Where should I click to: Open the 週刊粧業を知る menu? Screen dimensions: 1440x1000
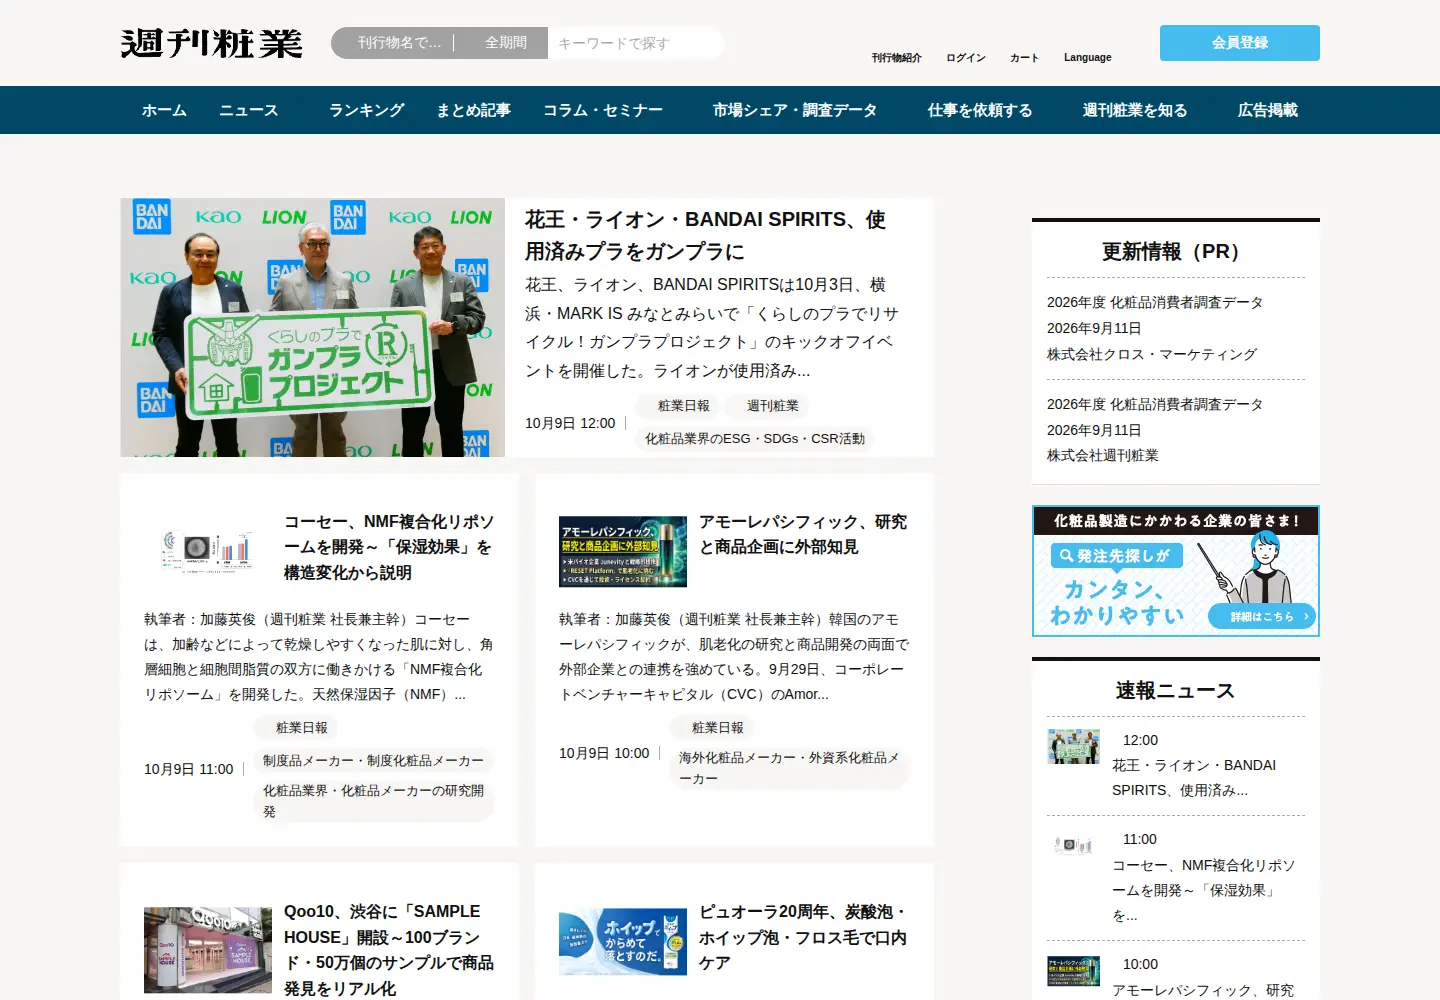point(1135,110)
